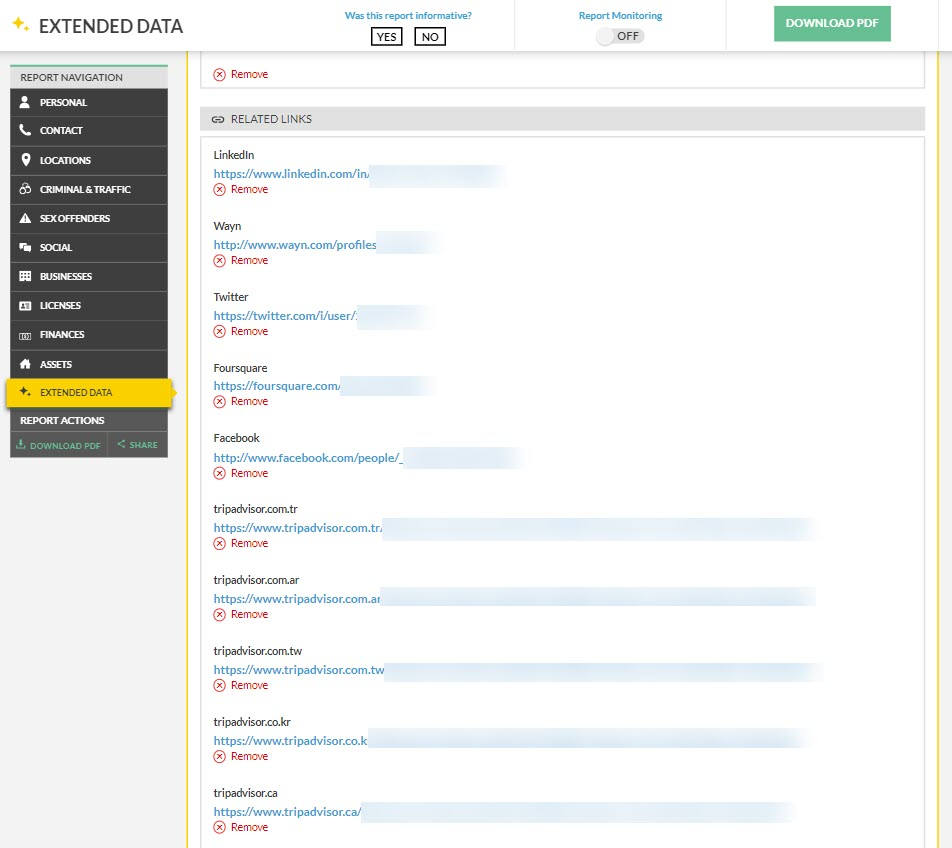Go to the Locations section label
Screen dimensions: 952x848
[x=65, y=160]
